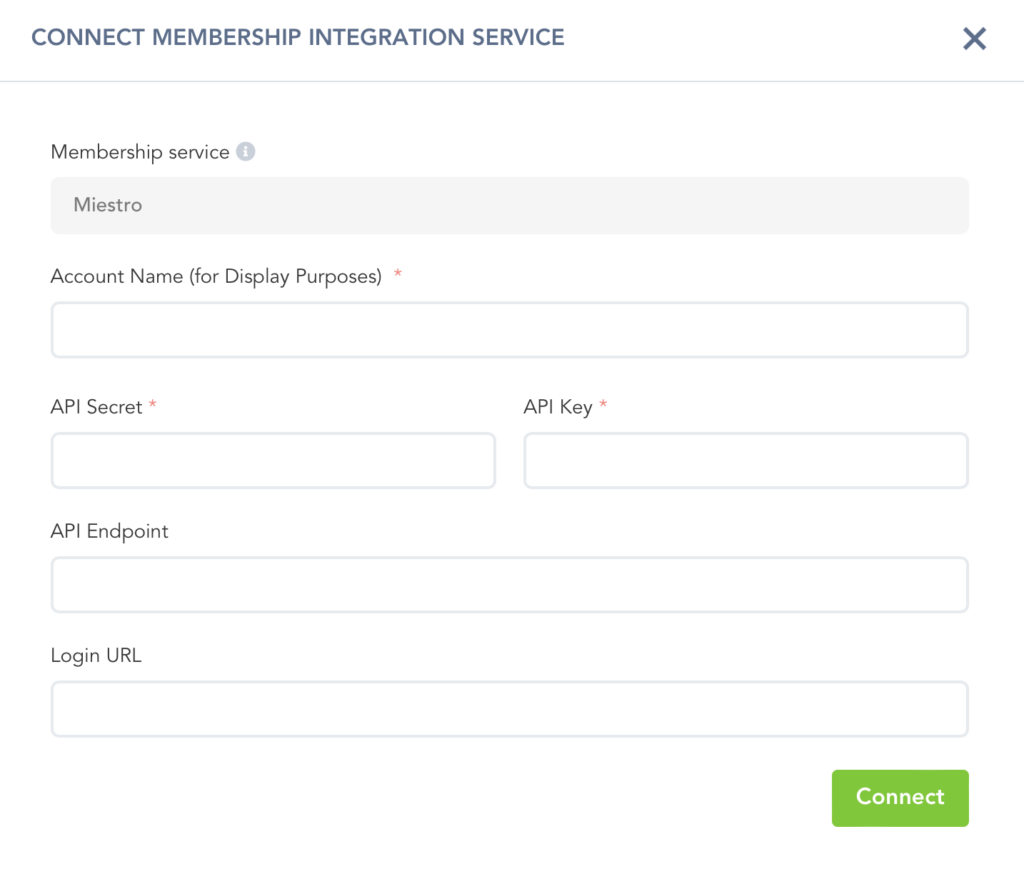Close the Connect Membership Integration dialog

pyautogui.click(x=974, y=39)
